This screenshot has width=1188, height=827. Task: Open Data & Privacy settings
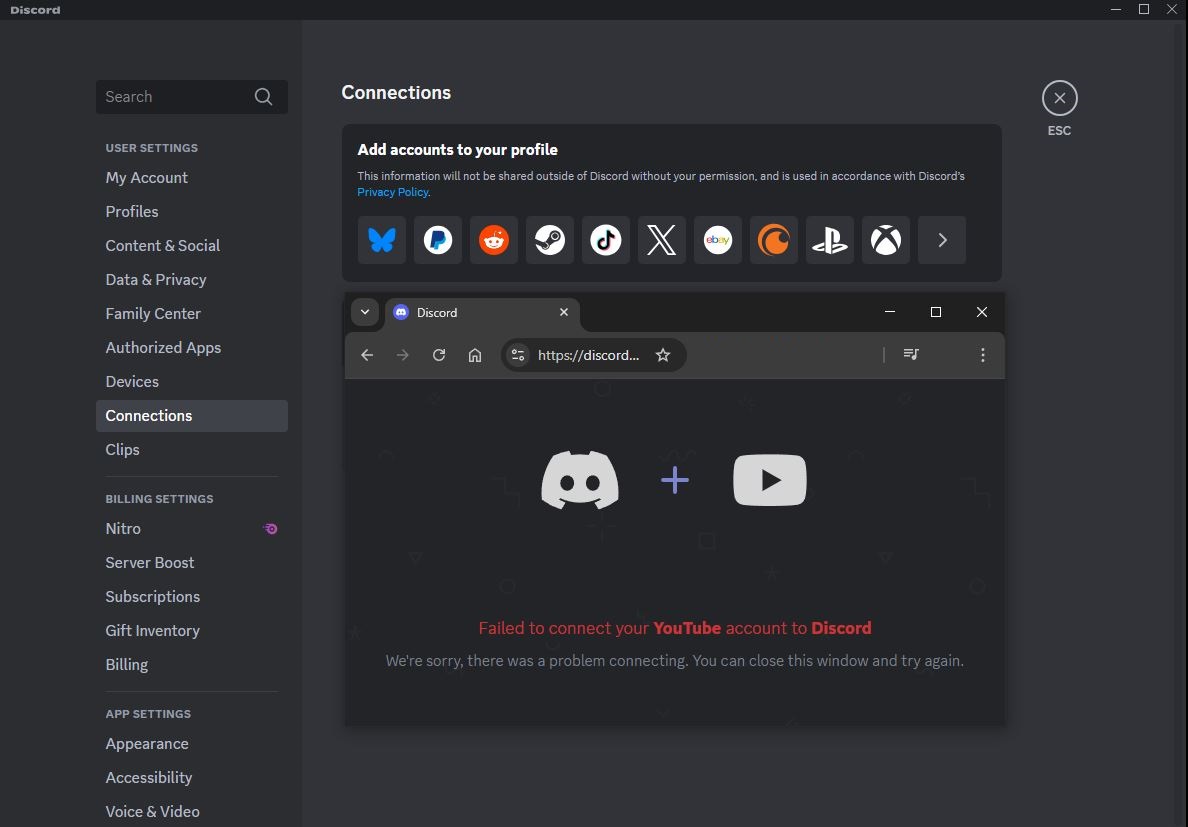click(x=192, y=280)
